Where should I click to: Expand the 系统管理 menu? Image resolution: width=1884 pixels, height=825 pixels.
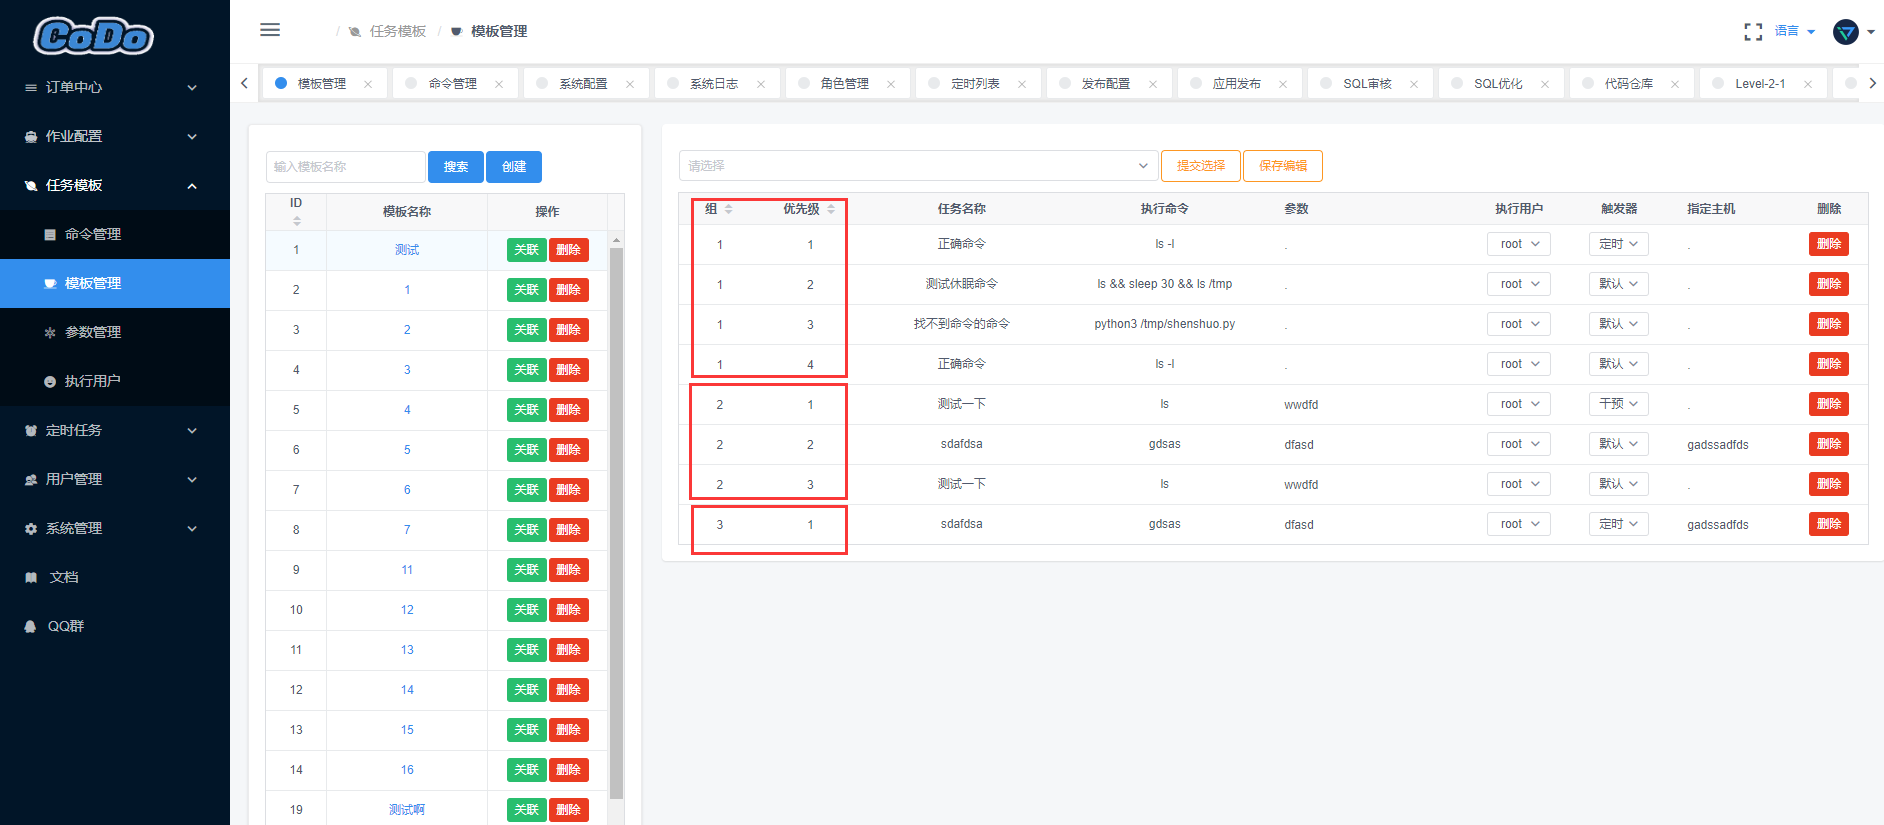pos(115,528)
